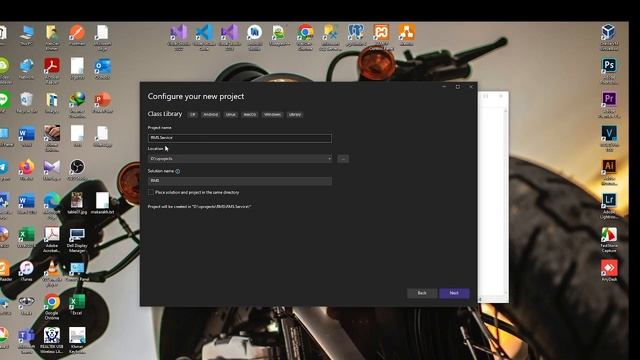Open the FastStone Capture desktop icon
Viewport: 640px width, 360px height.
pos(609,240)
